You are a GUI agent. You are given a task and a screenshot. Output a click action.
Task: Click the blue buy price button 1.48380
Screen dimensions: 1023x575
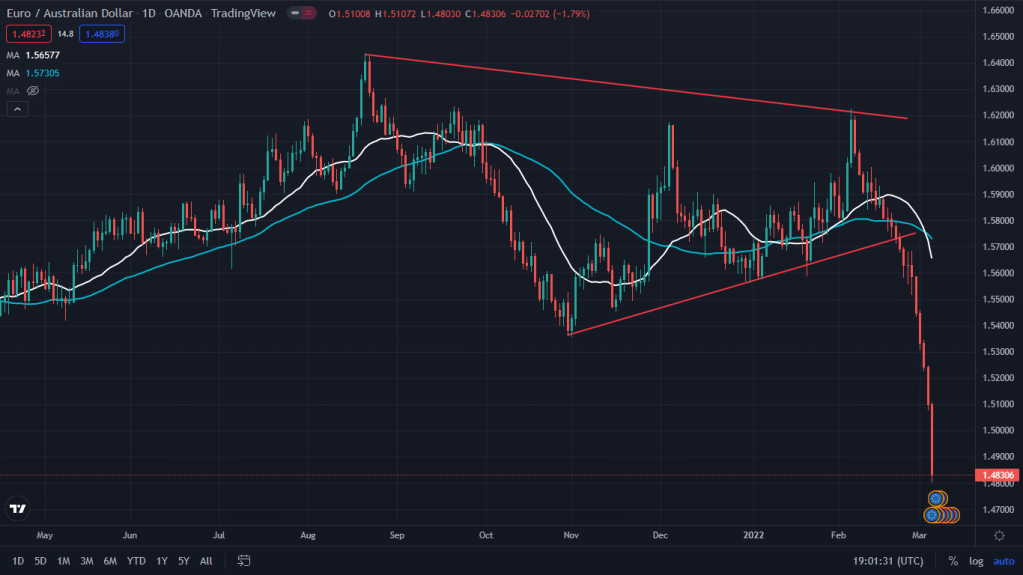pyautogui.click(x=103, y=33)
